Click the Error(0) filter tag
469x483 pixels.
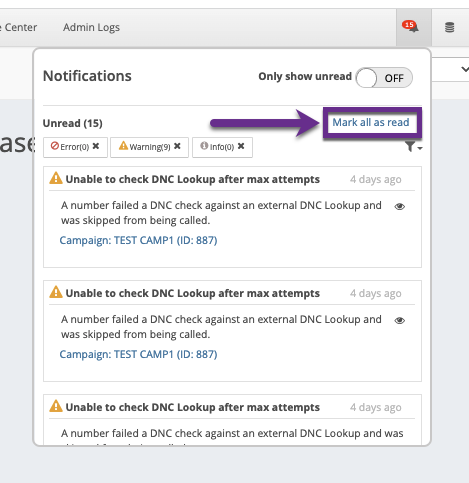coord(70,147)
